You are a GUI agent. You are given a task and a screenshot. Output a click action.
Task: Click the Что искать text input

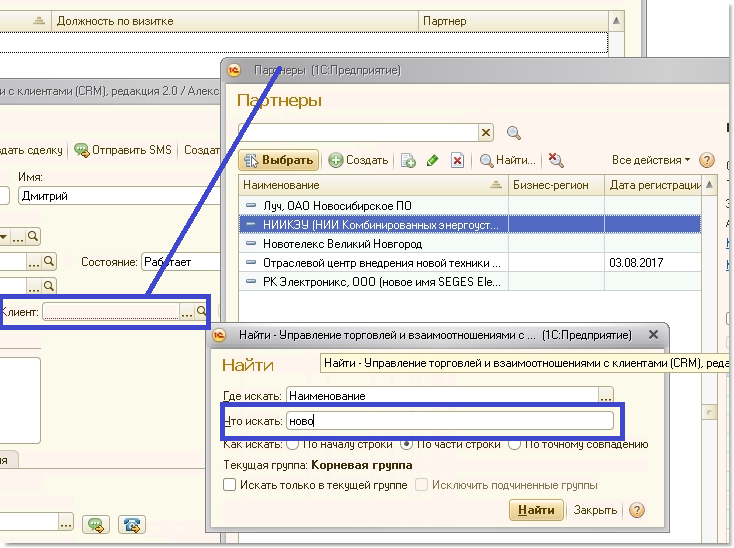[449, 421]
